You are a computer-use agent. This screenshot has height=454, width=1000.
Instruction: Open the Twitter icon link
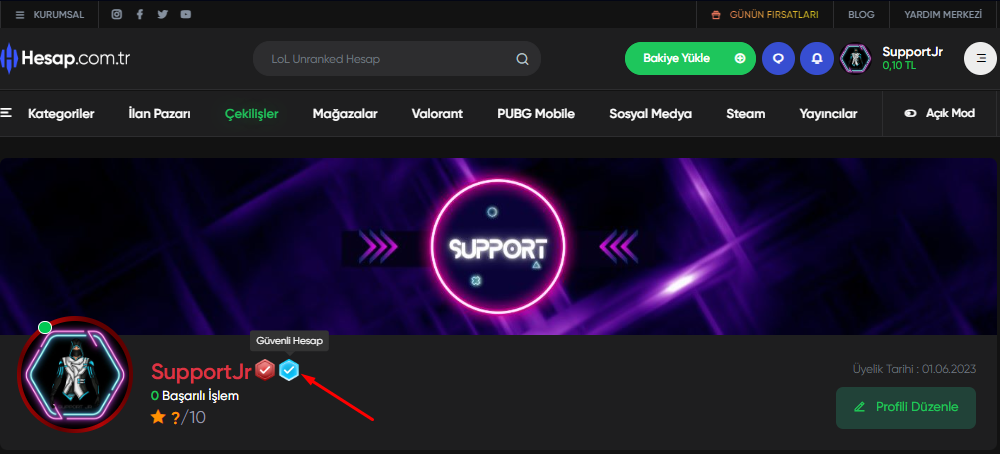pos(163,14)
